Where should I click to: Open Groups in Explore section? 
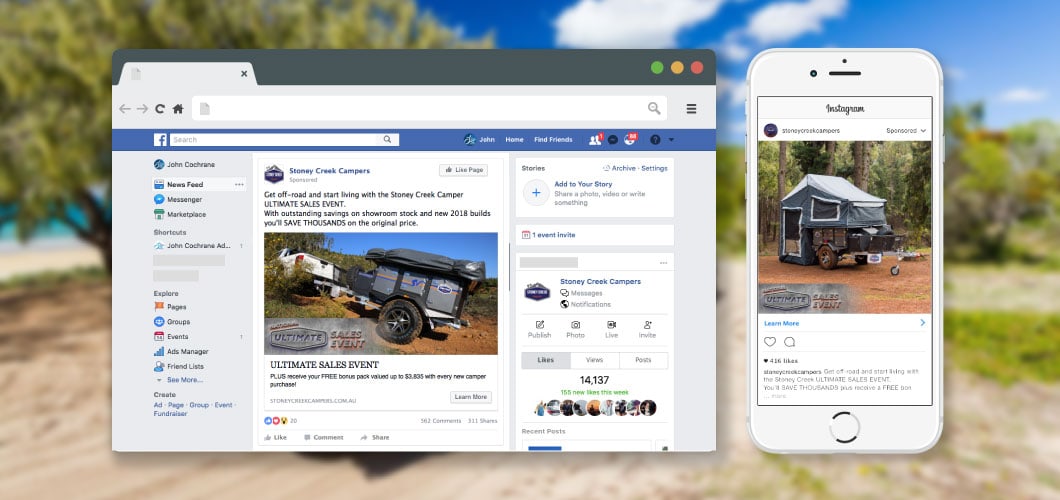point(172,322)
